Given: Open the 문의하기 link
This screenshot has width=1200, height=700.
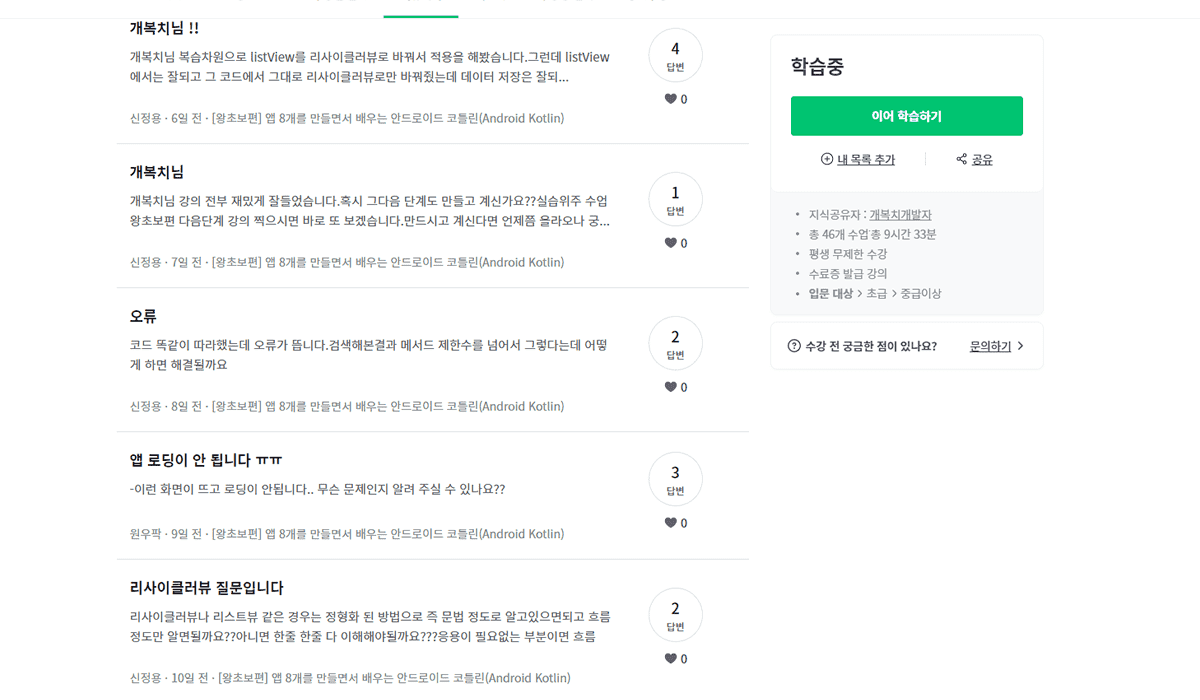Looking at the screenshot, I should [990, 346].
